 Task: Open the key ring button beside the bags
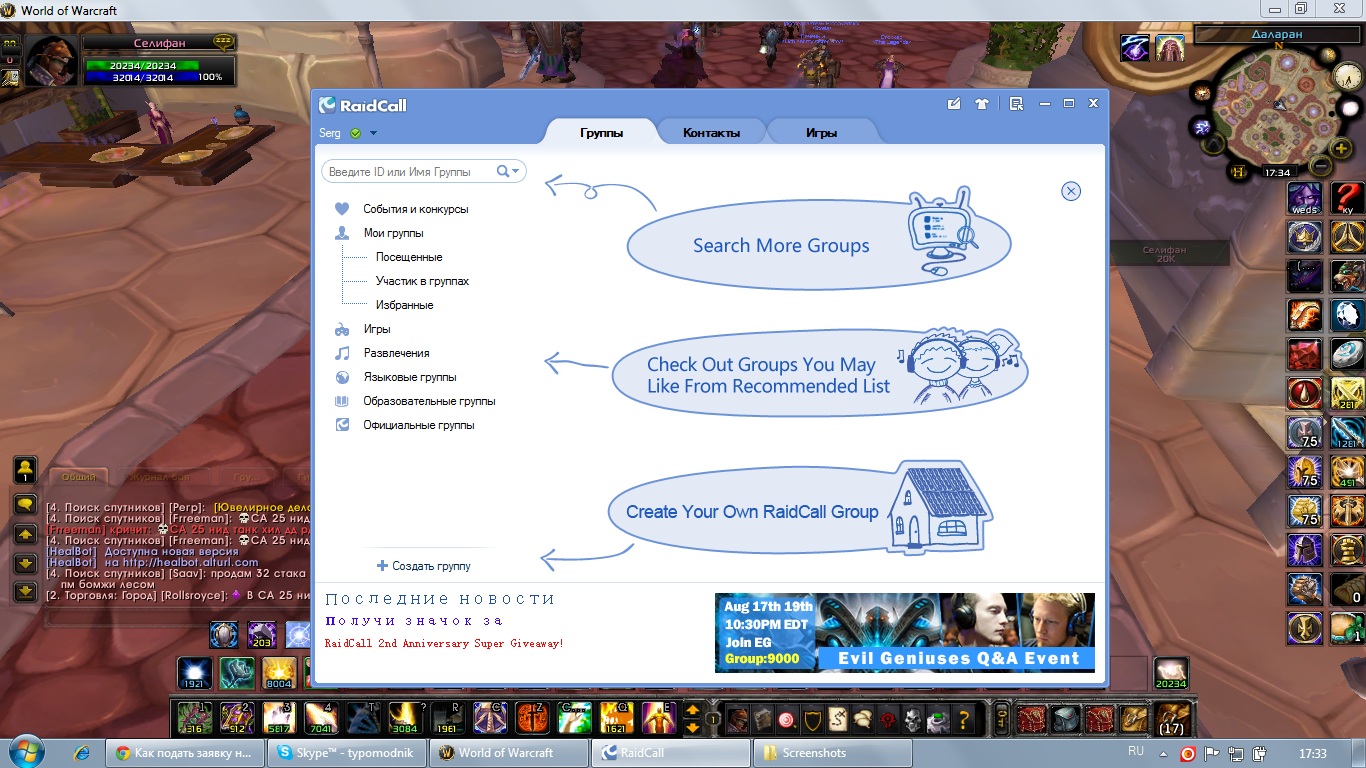(x=1002, y=719)
